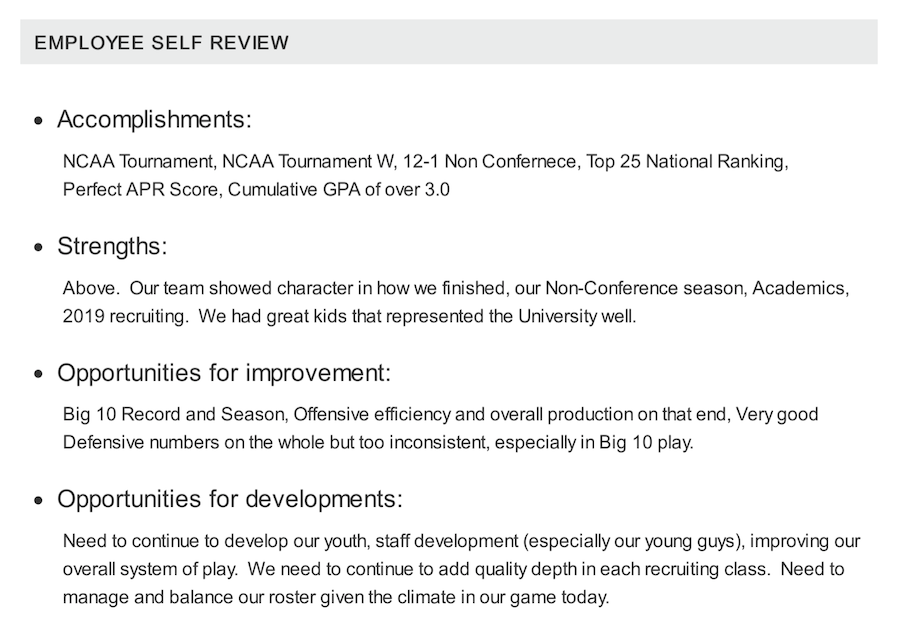Screen dimensions: 904x644
Task: Click the '2019 recruiting' sentence line
Action: tap(349, 316)
